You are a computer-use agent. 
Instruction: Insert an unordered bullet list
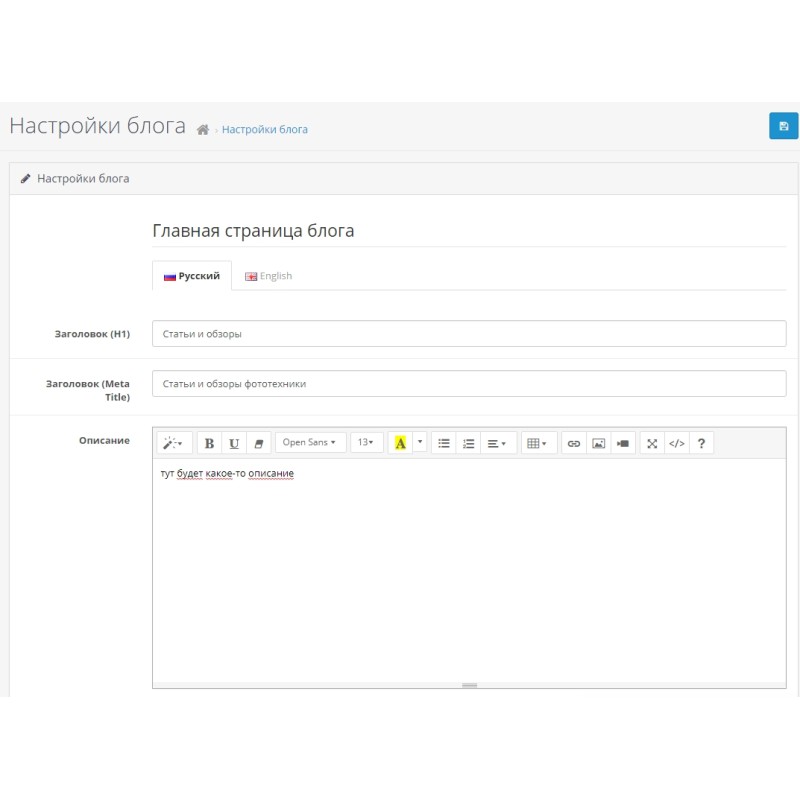coord(444,443)
